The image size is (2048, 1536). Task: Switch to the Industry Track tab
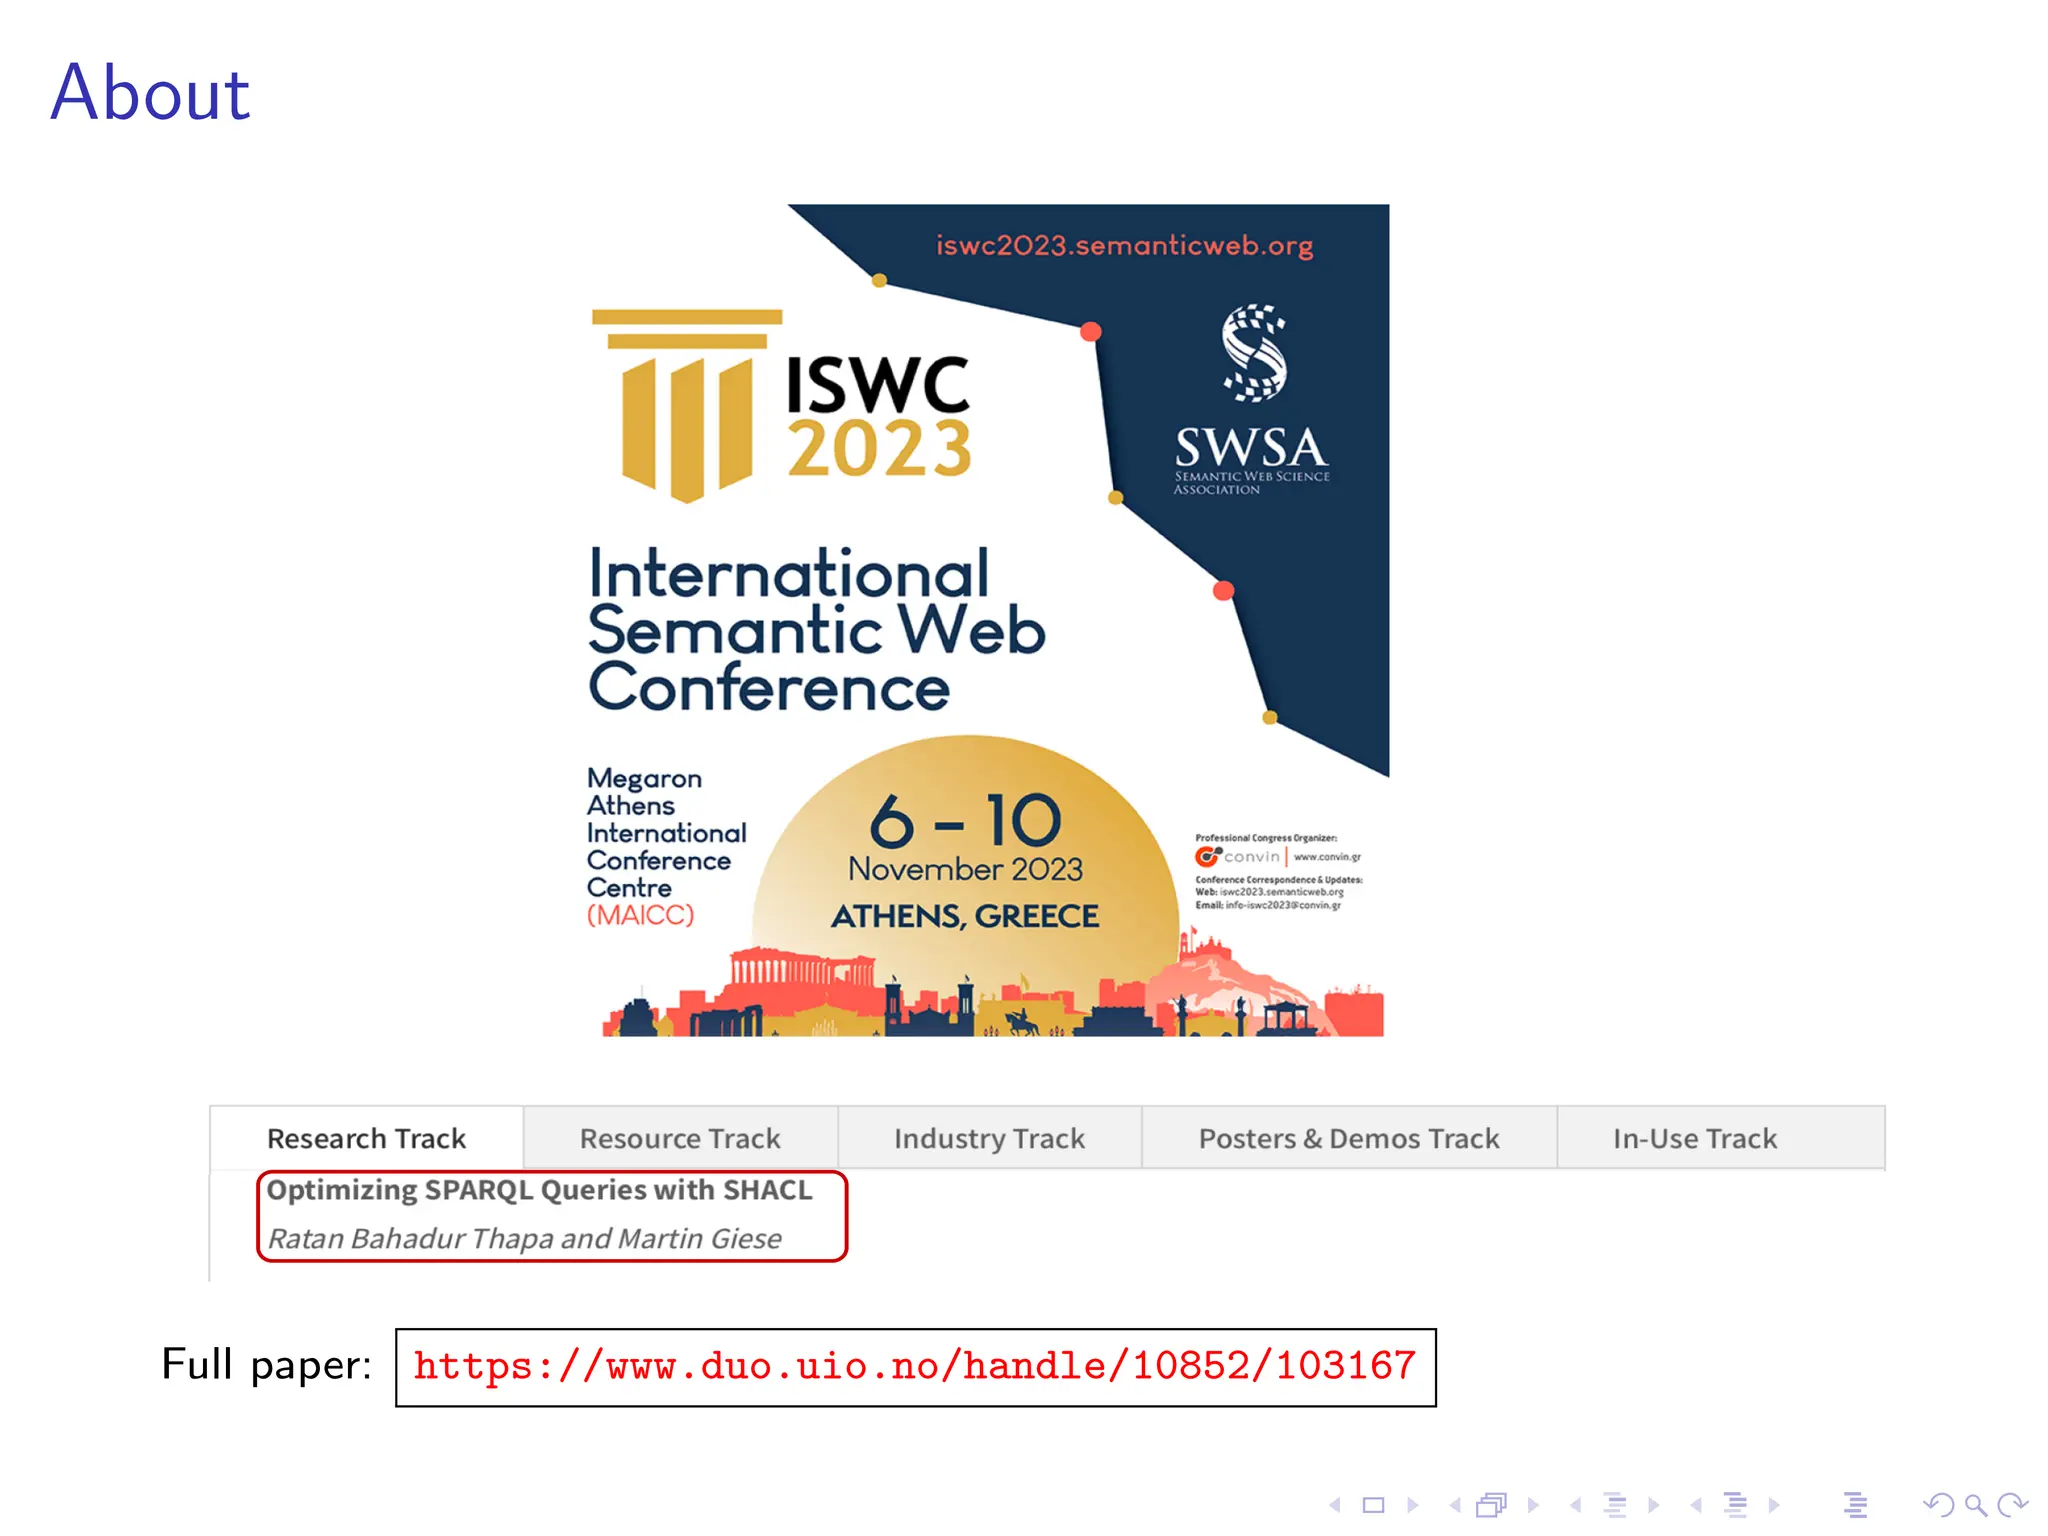point(989,1138)
